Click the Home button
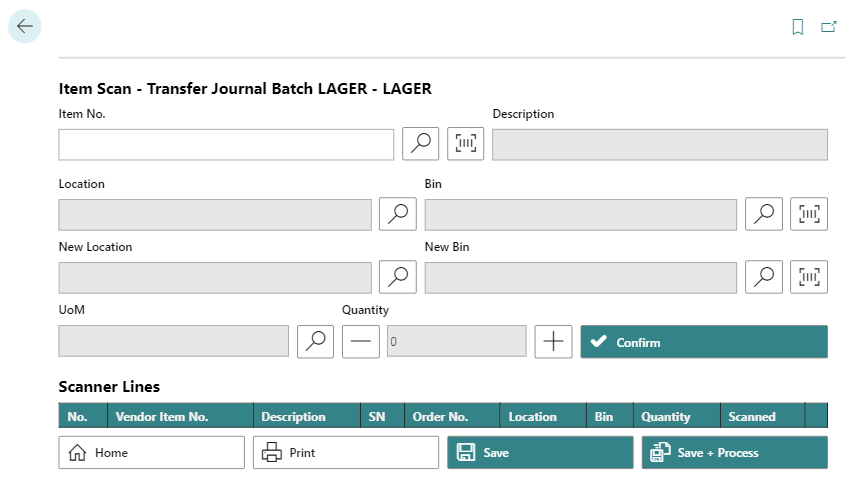This screenshot has height=481, width=849. (x=152, y=452)
